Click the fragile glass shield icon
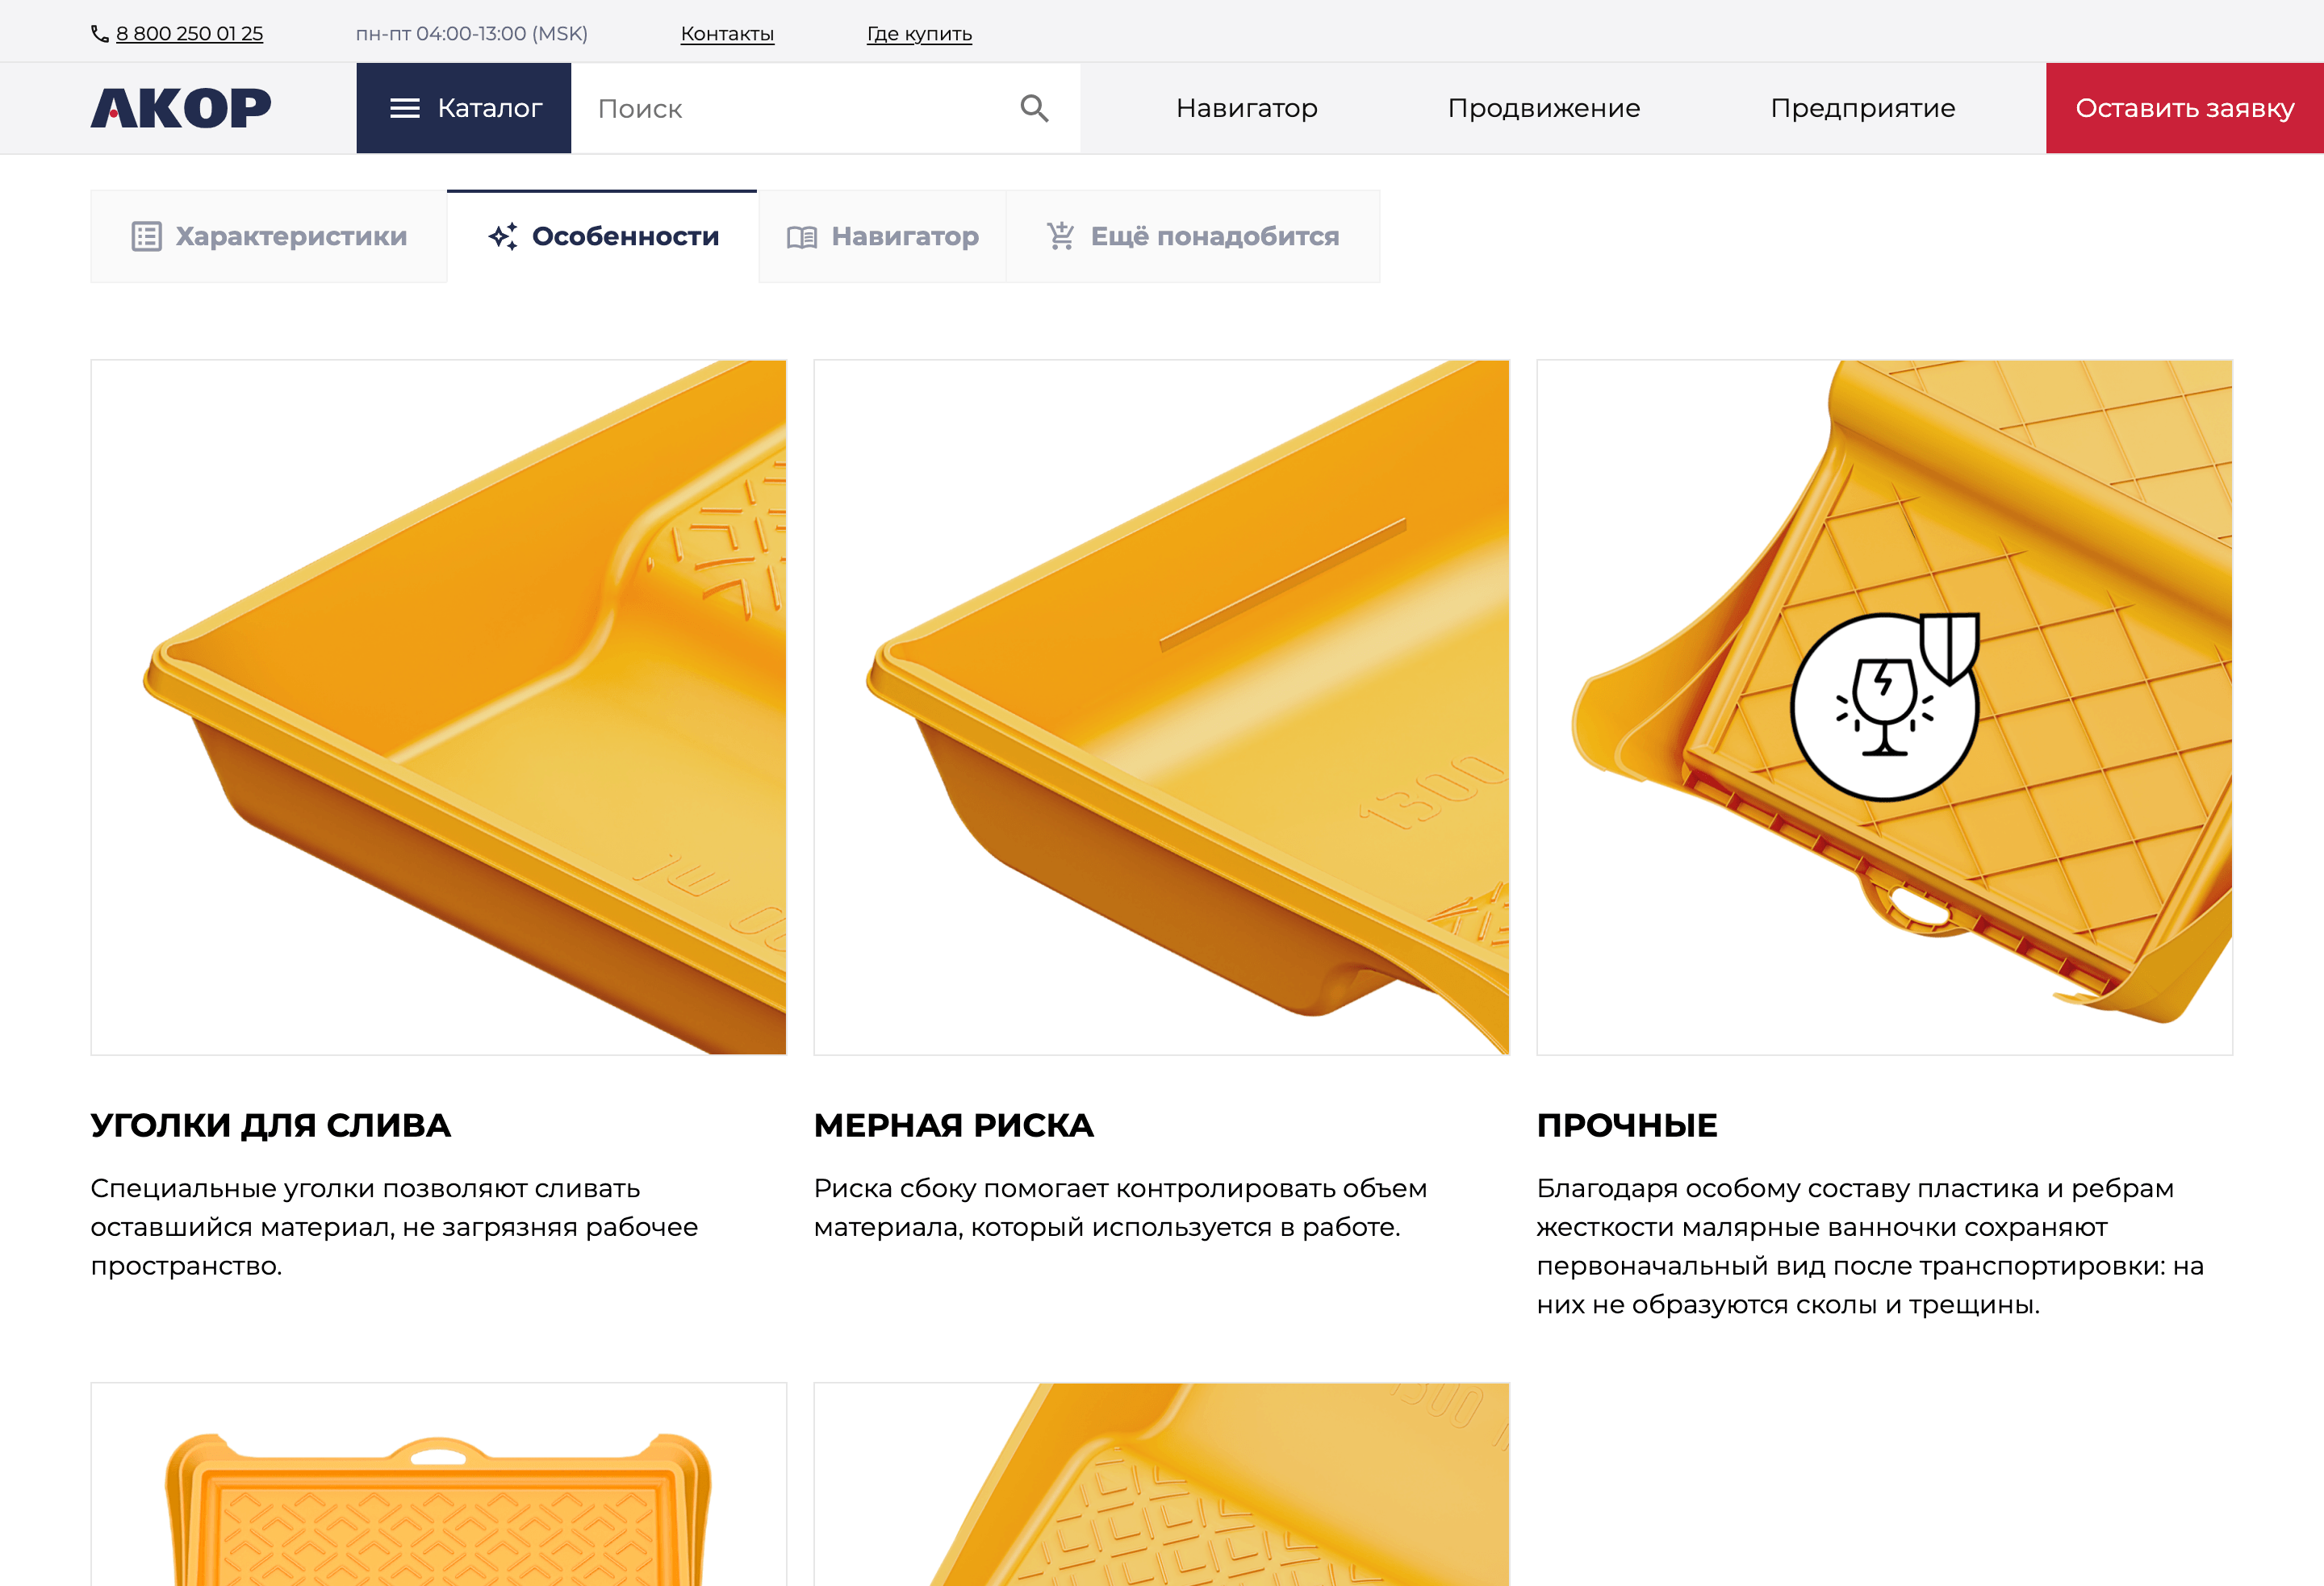The width and height of the screenshot is (2324, 1586). tap(1884, 706)
